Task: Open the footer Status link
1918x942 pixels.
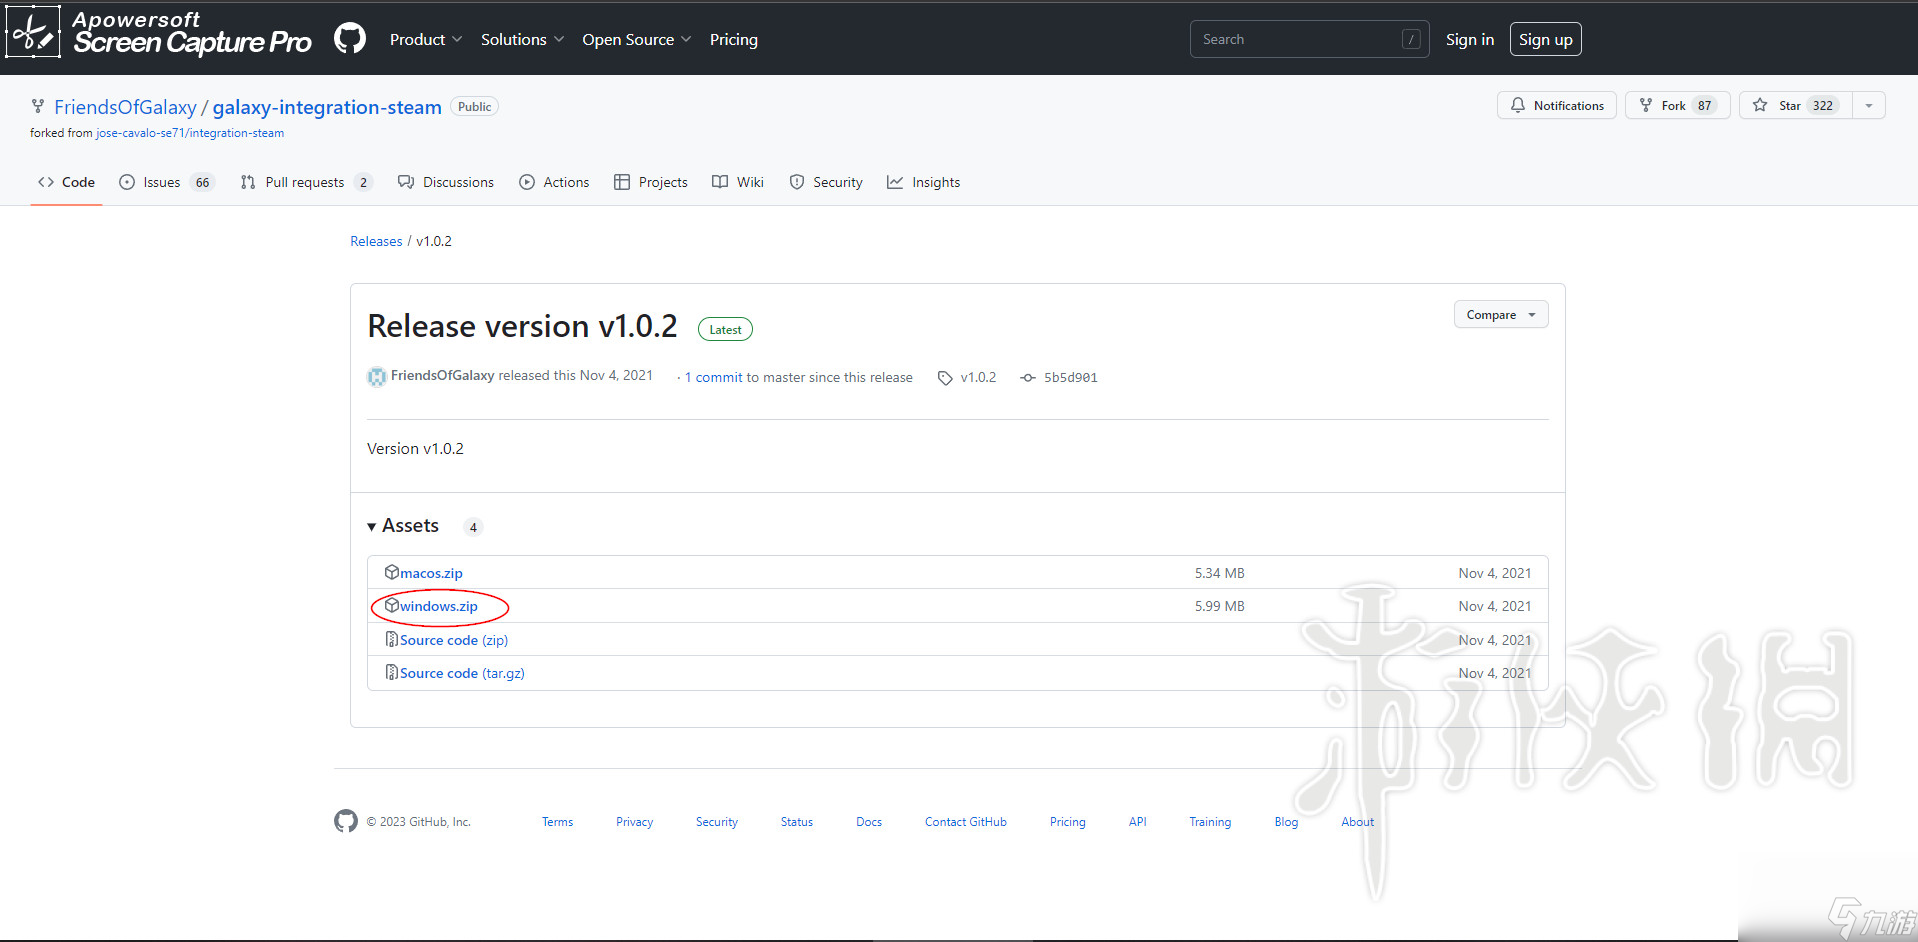Action: pos(797,822)
